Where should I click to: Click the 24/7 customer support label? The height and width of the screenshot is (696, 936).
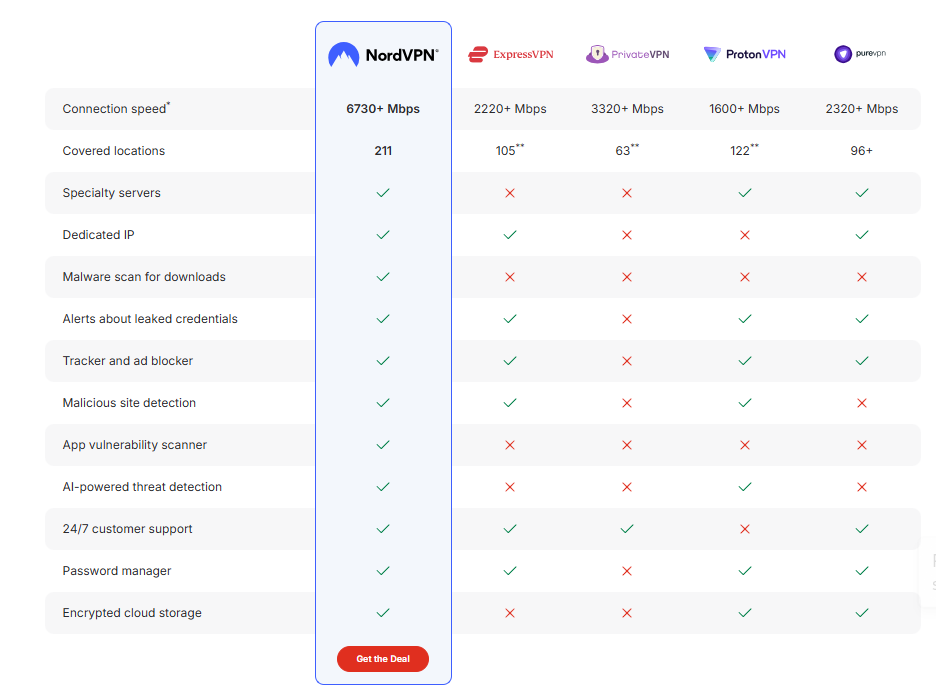pos(127,529)
